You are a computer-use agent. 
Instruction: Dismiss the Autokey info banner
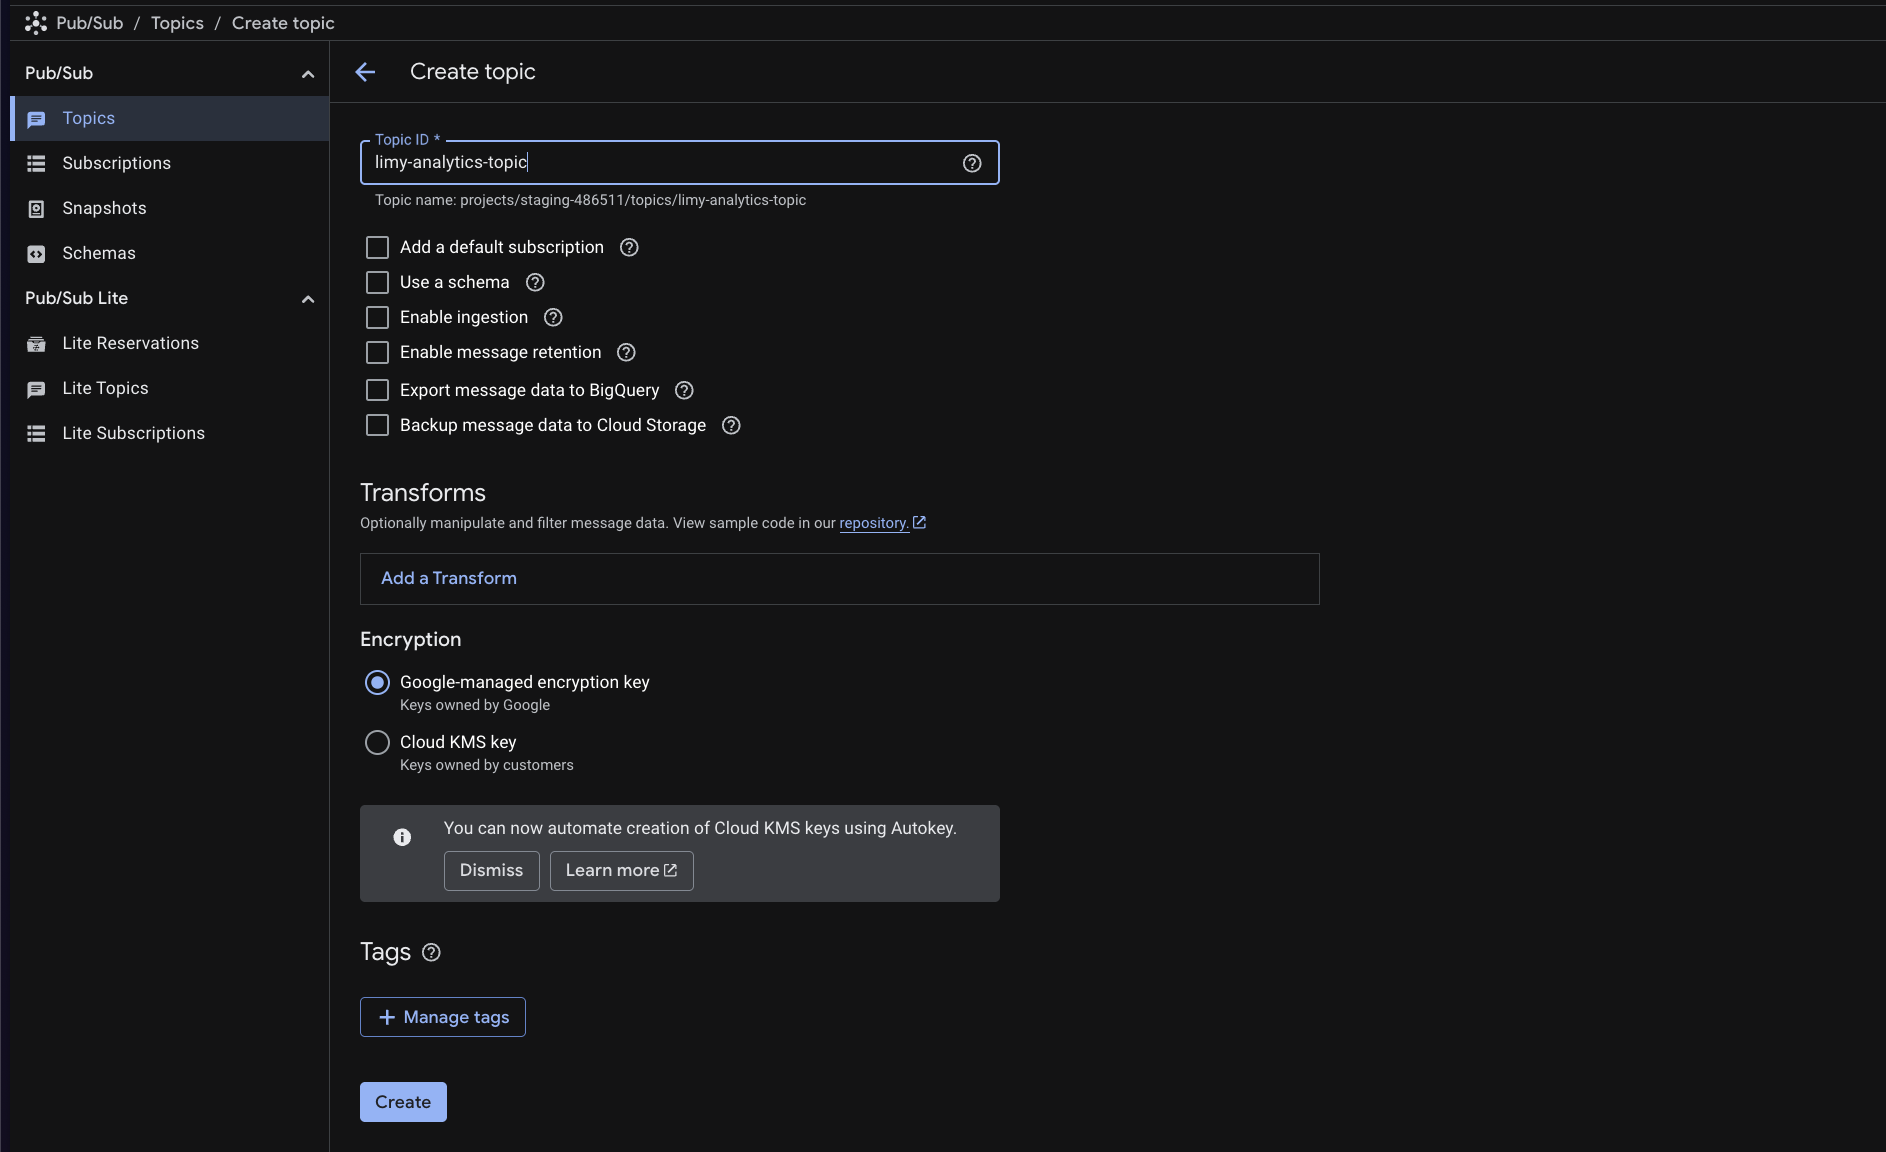491,870
